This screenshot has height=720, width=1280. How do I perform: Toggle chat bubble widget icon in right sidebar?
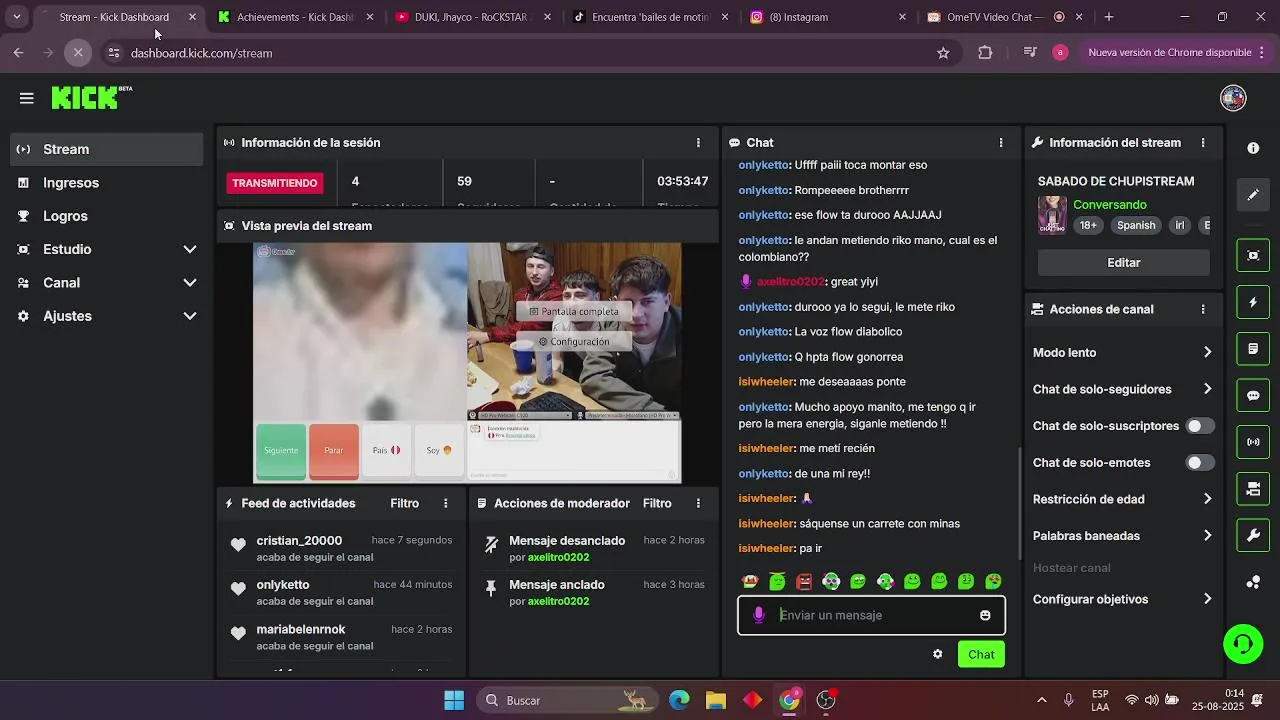point(1253,395)
